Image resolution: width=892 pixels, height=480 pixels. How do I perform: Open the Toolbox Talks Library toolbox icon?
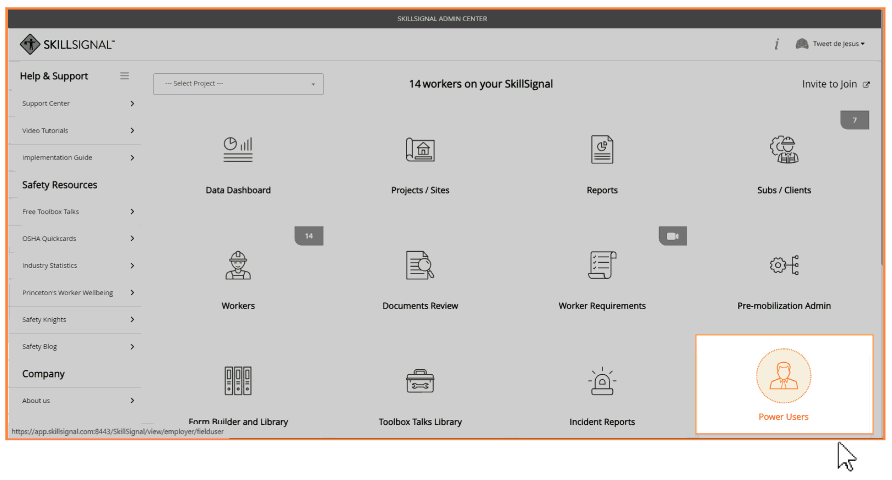click(420, 381)
